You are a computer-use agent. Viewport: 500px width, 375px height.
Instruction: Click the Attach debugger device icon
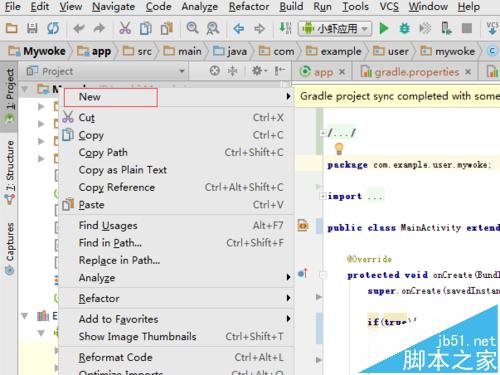[446, 28]
